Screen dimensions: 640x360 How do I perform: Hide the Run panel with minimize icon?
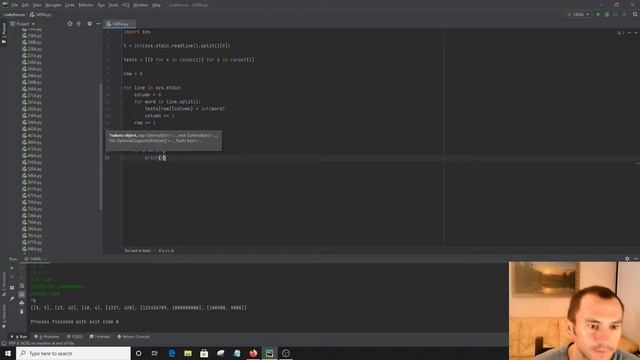(636, 259)
